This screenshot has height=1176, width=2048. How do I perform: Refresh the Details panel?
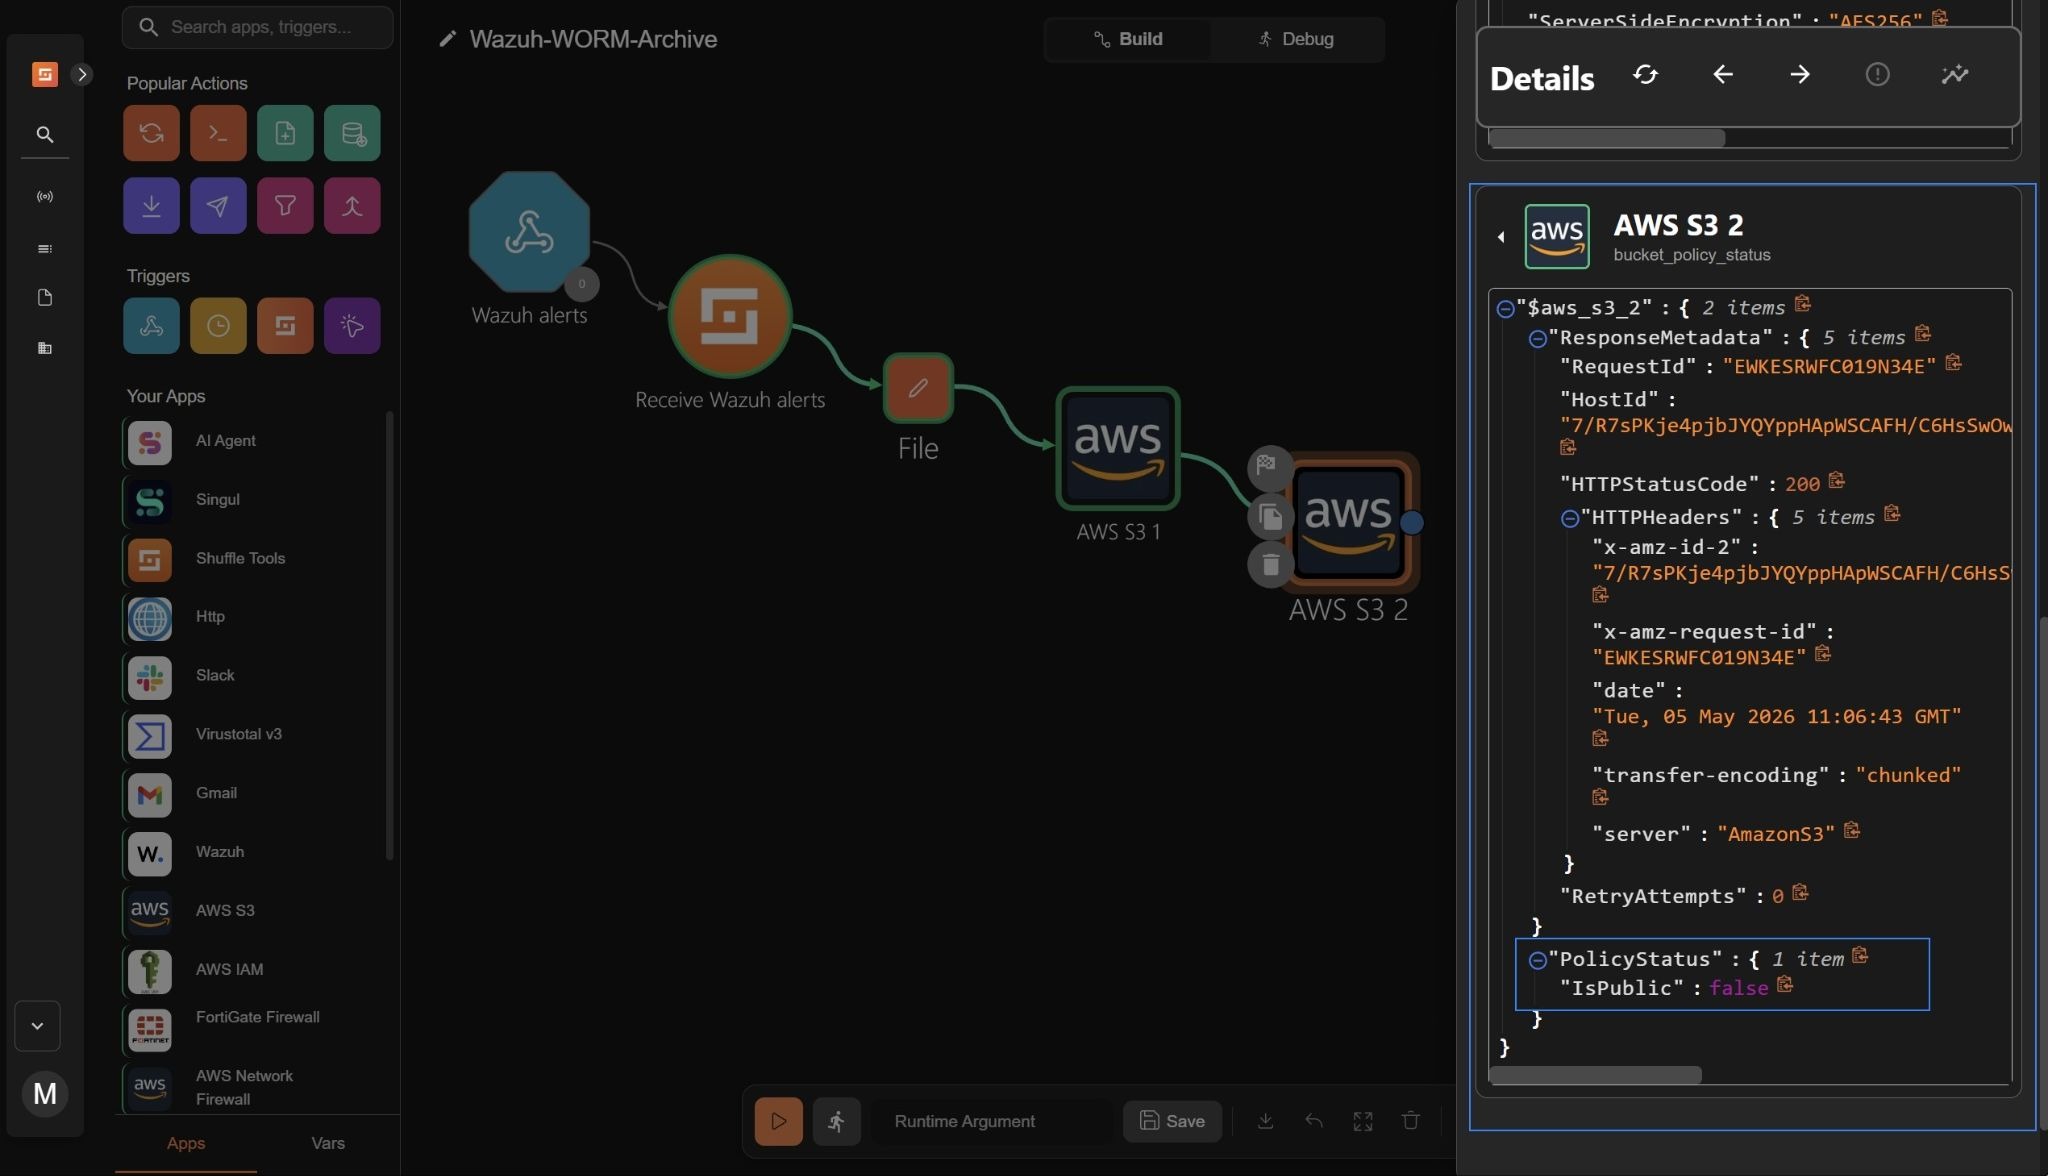1645,75
